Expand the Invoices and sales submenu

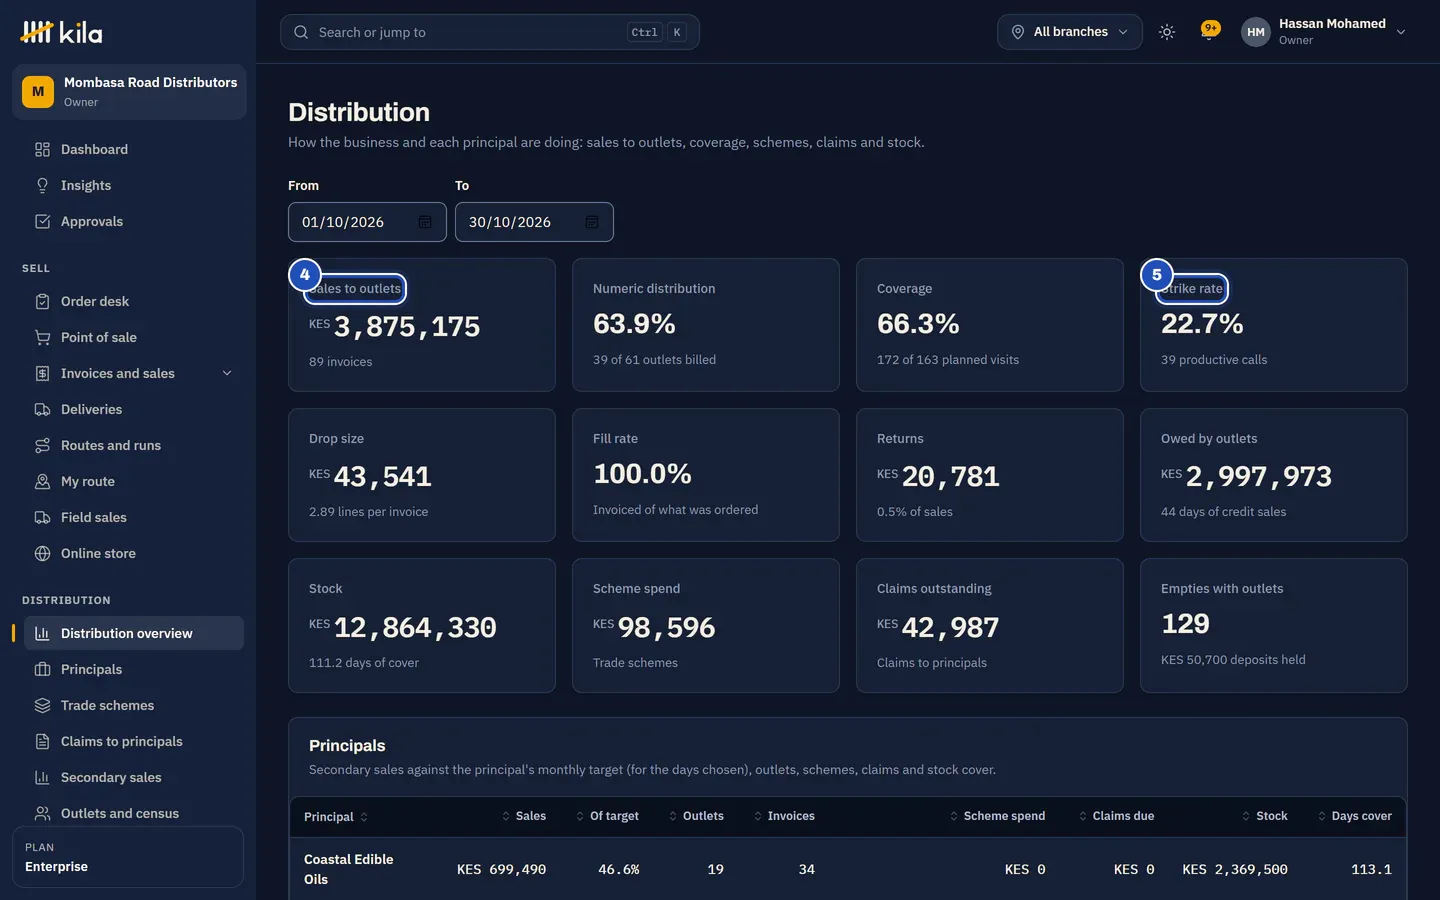227,374
